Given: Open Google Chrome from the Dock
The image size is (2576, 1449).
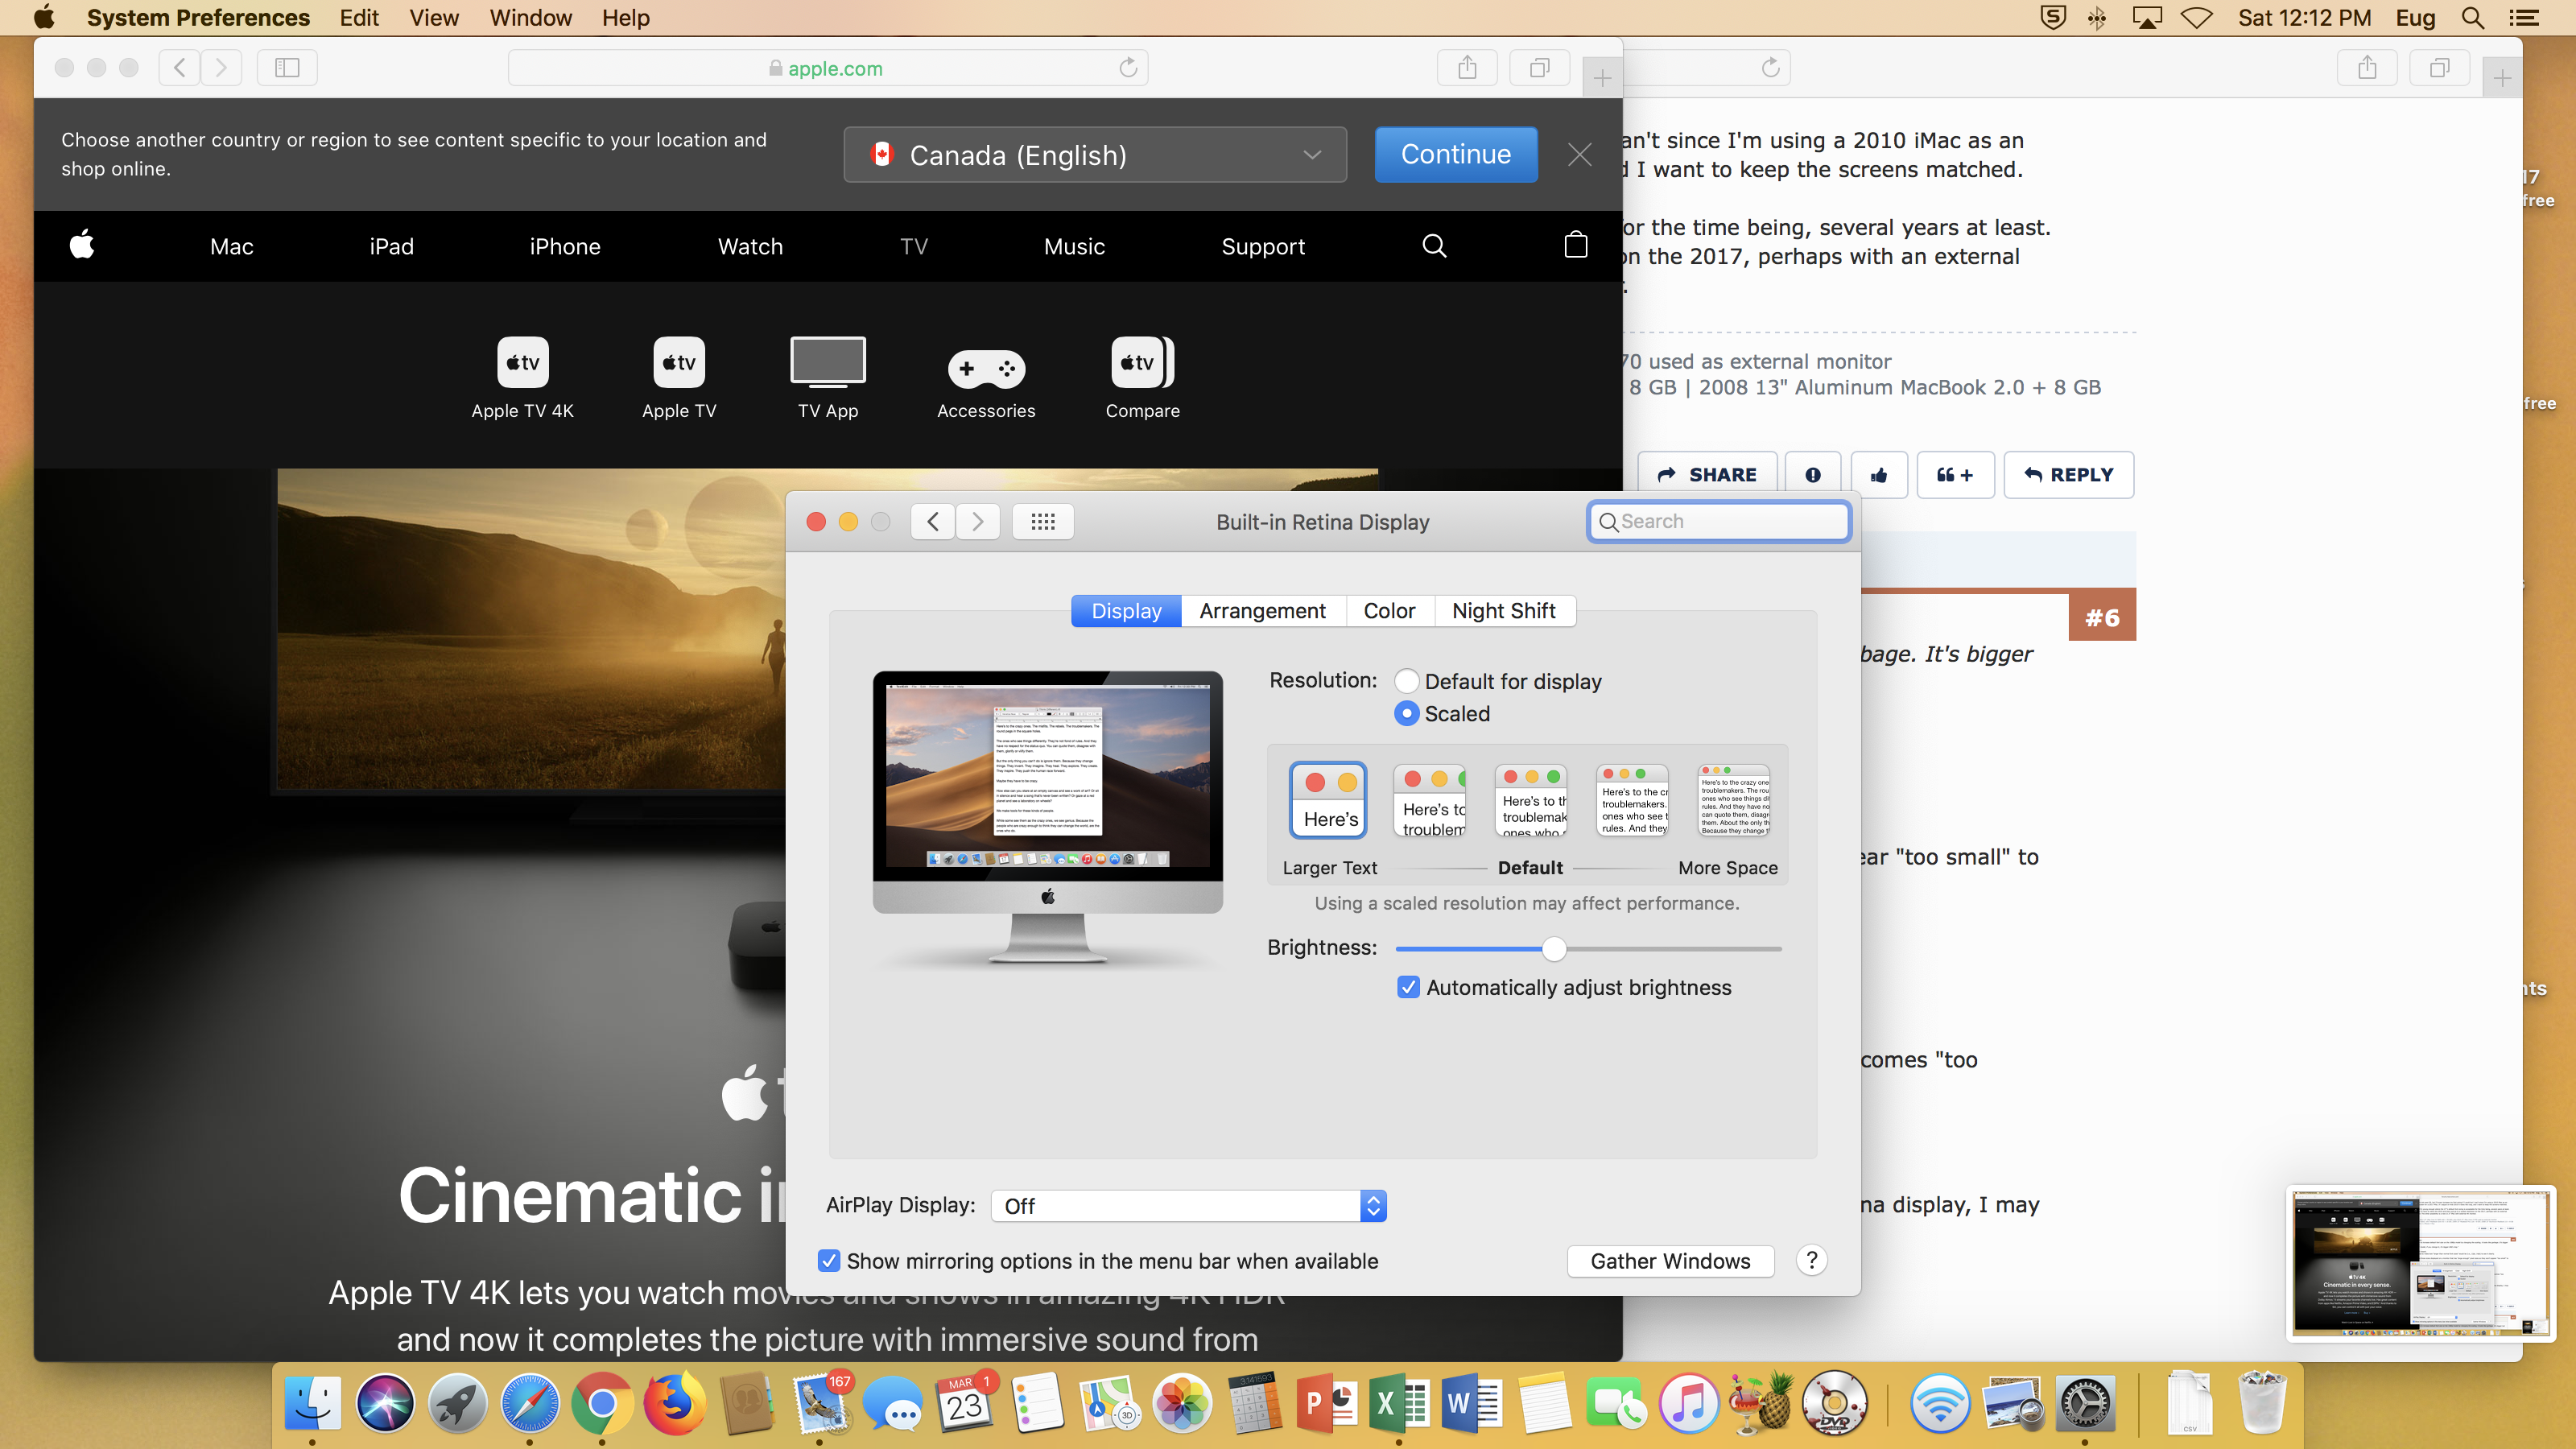Looking at the screenshot, I should coord(602,1403).
